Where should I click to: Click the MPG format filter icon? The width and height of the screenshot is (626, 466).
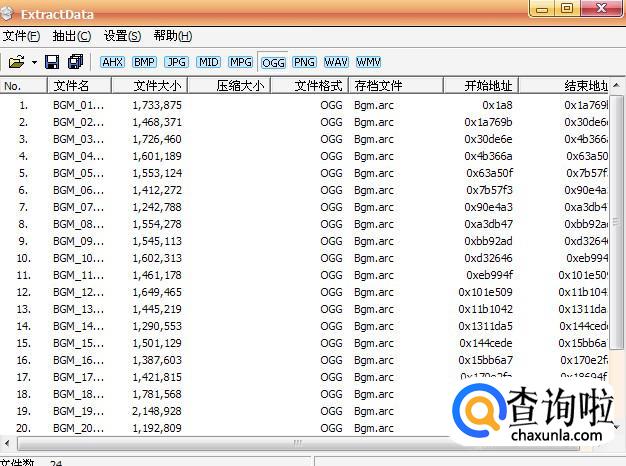pyautogui.click(x=240, y=62)
